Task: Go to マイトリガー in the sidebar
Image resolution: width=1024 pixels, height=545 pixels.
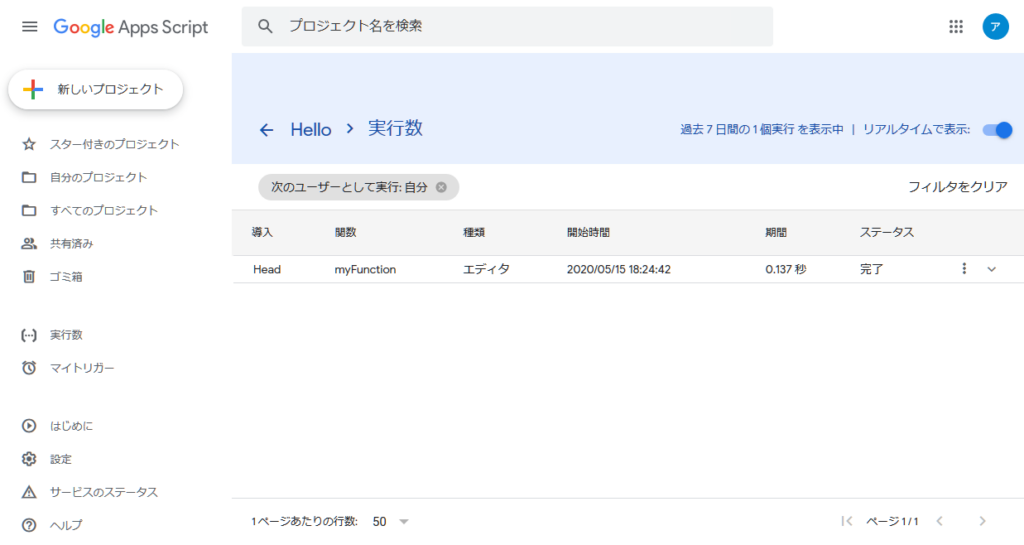Action: tap(82, 368)
